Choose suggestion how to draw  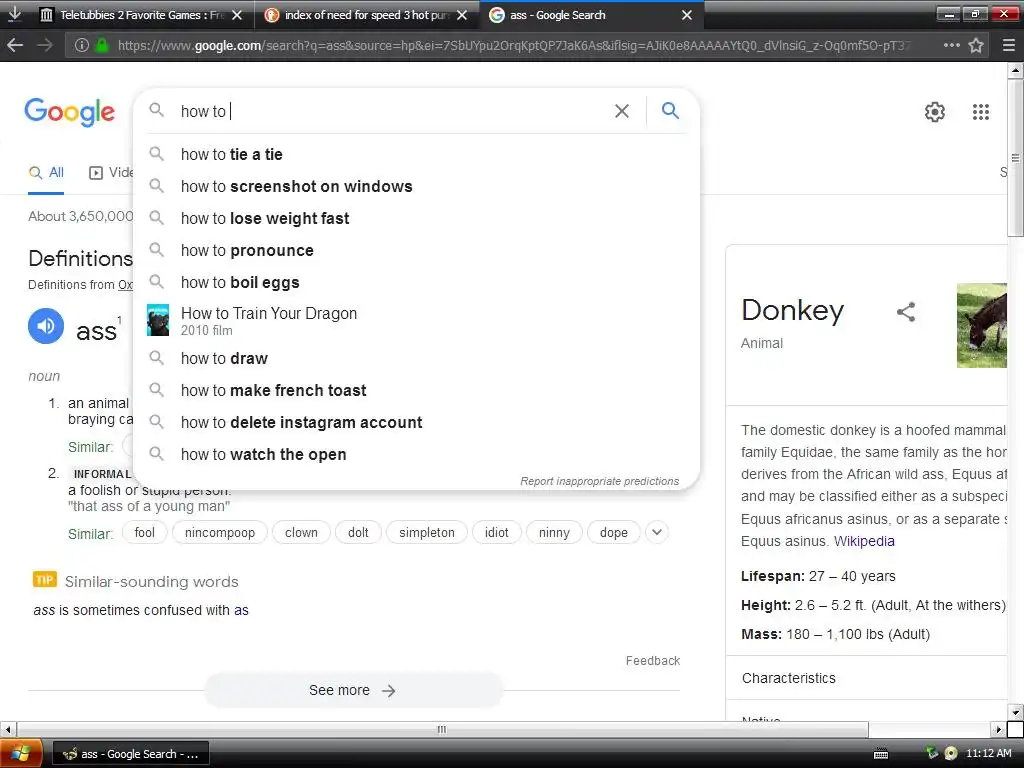point(416,359)
